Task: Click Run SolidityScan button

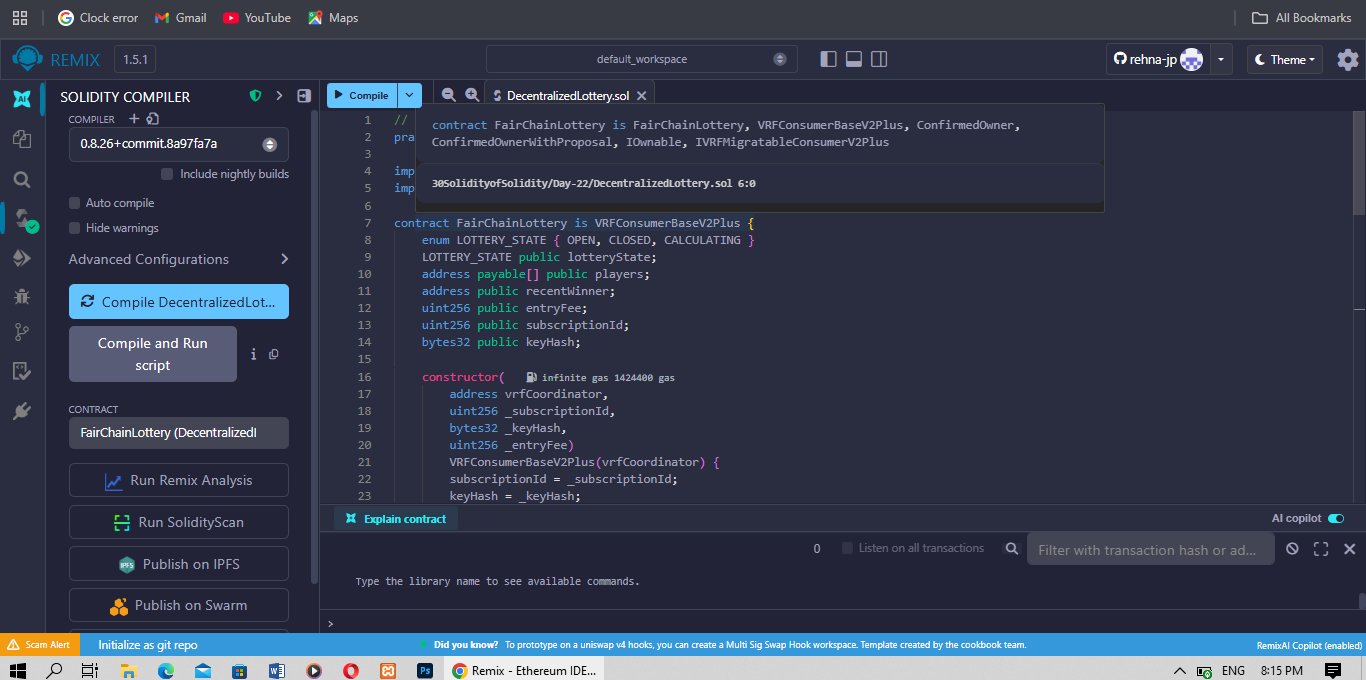Action: pos(179,522)
